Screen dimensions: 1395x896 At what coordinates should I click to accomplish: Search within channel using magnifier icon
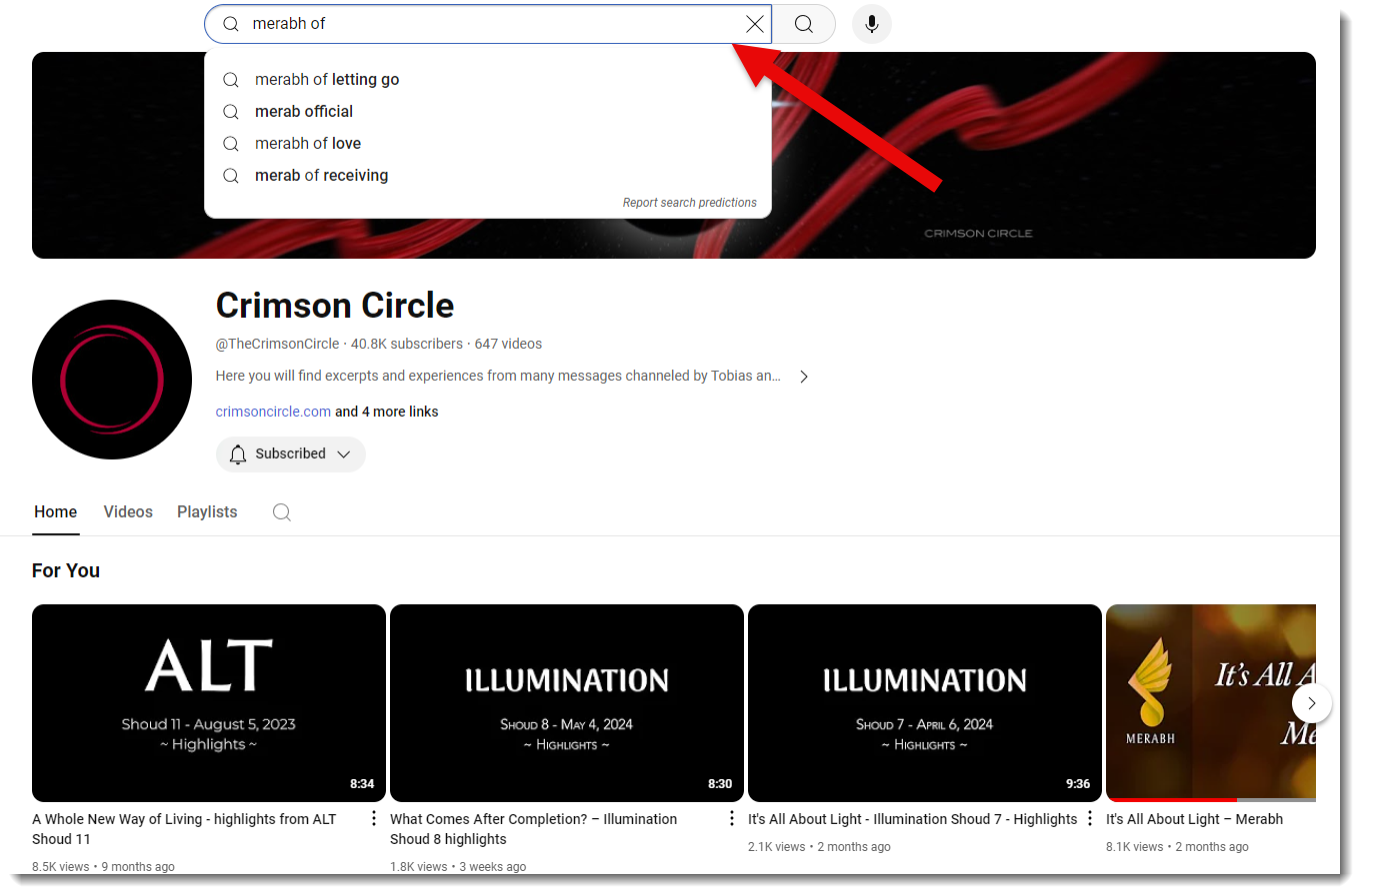pos(282,512)
